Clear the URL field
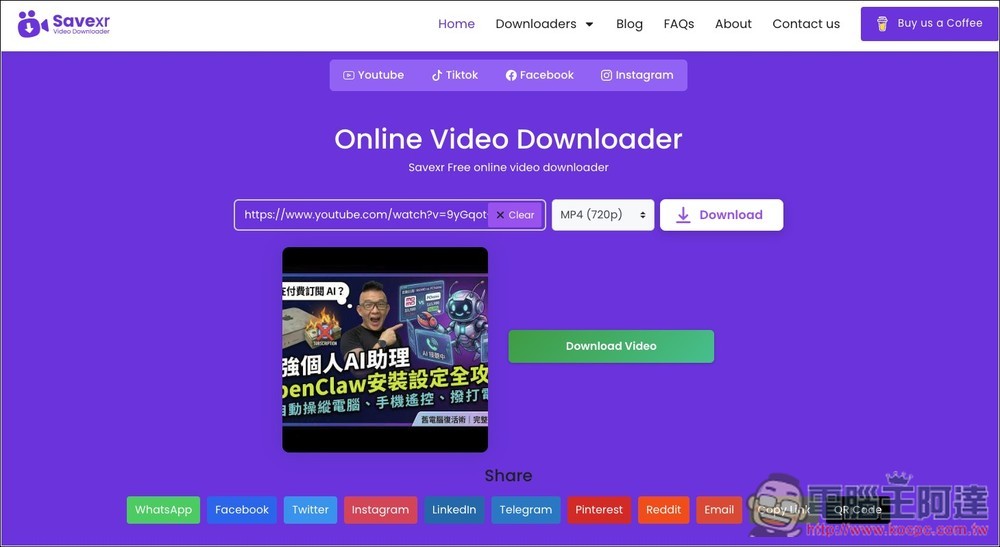The image size is (1000, 547). [515, 215]
